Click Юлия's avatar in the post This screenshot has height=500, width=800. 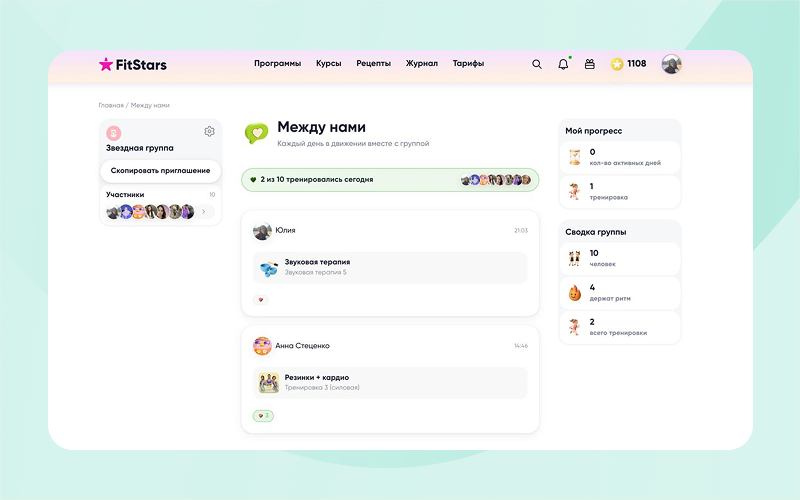point(262,231)
